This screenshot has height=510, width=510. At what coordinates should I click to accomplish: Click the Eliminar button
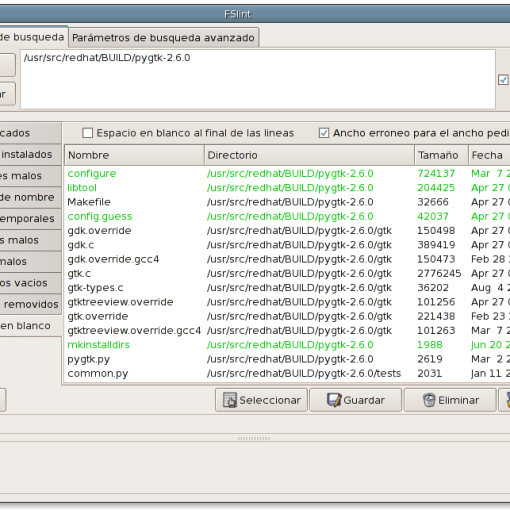click(x=450, y=400)
